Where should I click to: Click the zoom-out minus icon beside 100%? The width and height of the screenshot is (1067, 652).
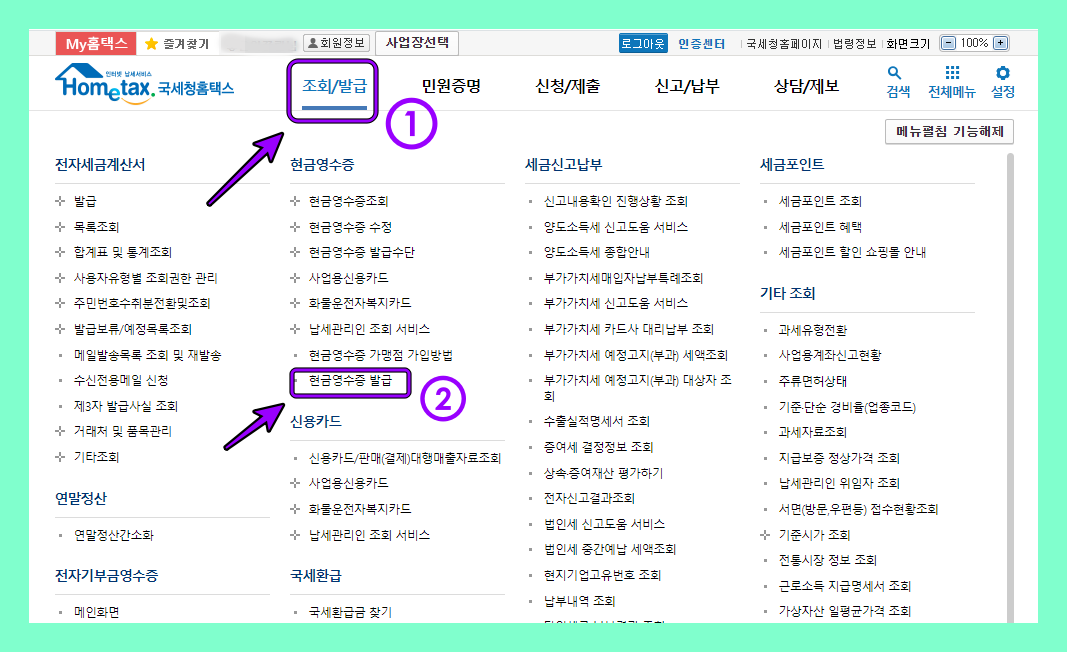click(x=948, y=43)
